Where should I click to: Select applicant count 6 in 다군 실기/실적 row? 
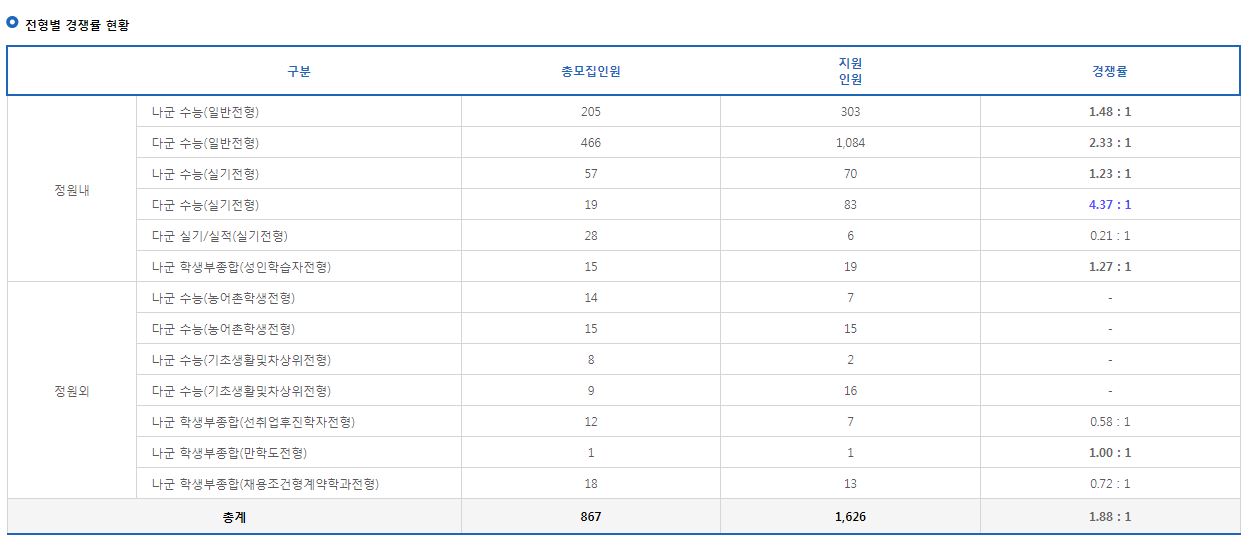[850, 236]
